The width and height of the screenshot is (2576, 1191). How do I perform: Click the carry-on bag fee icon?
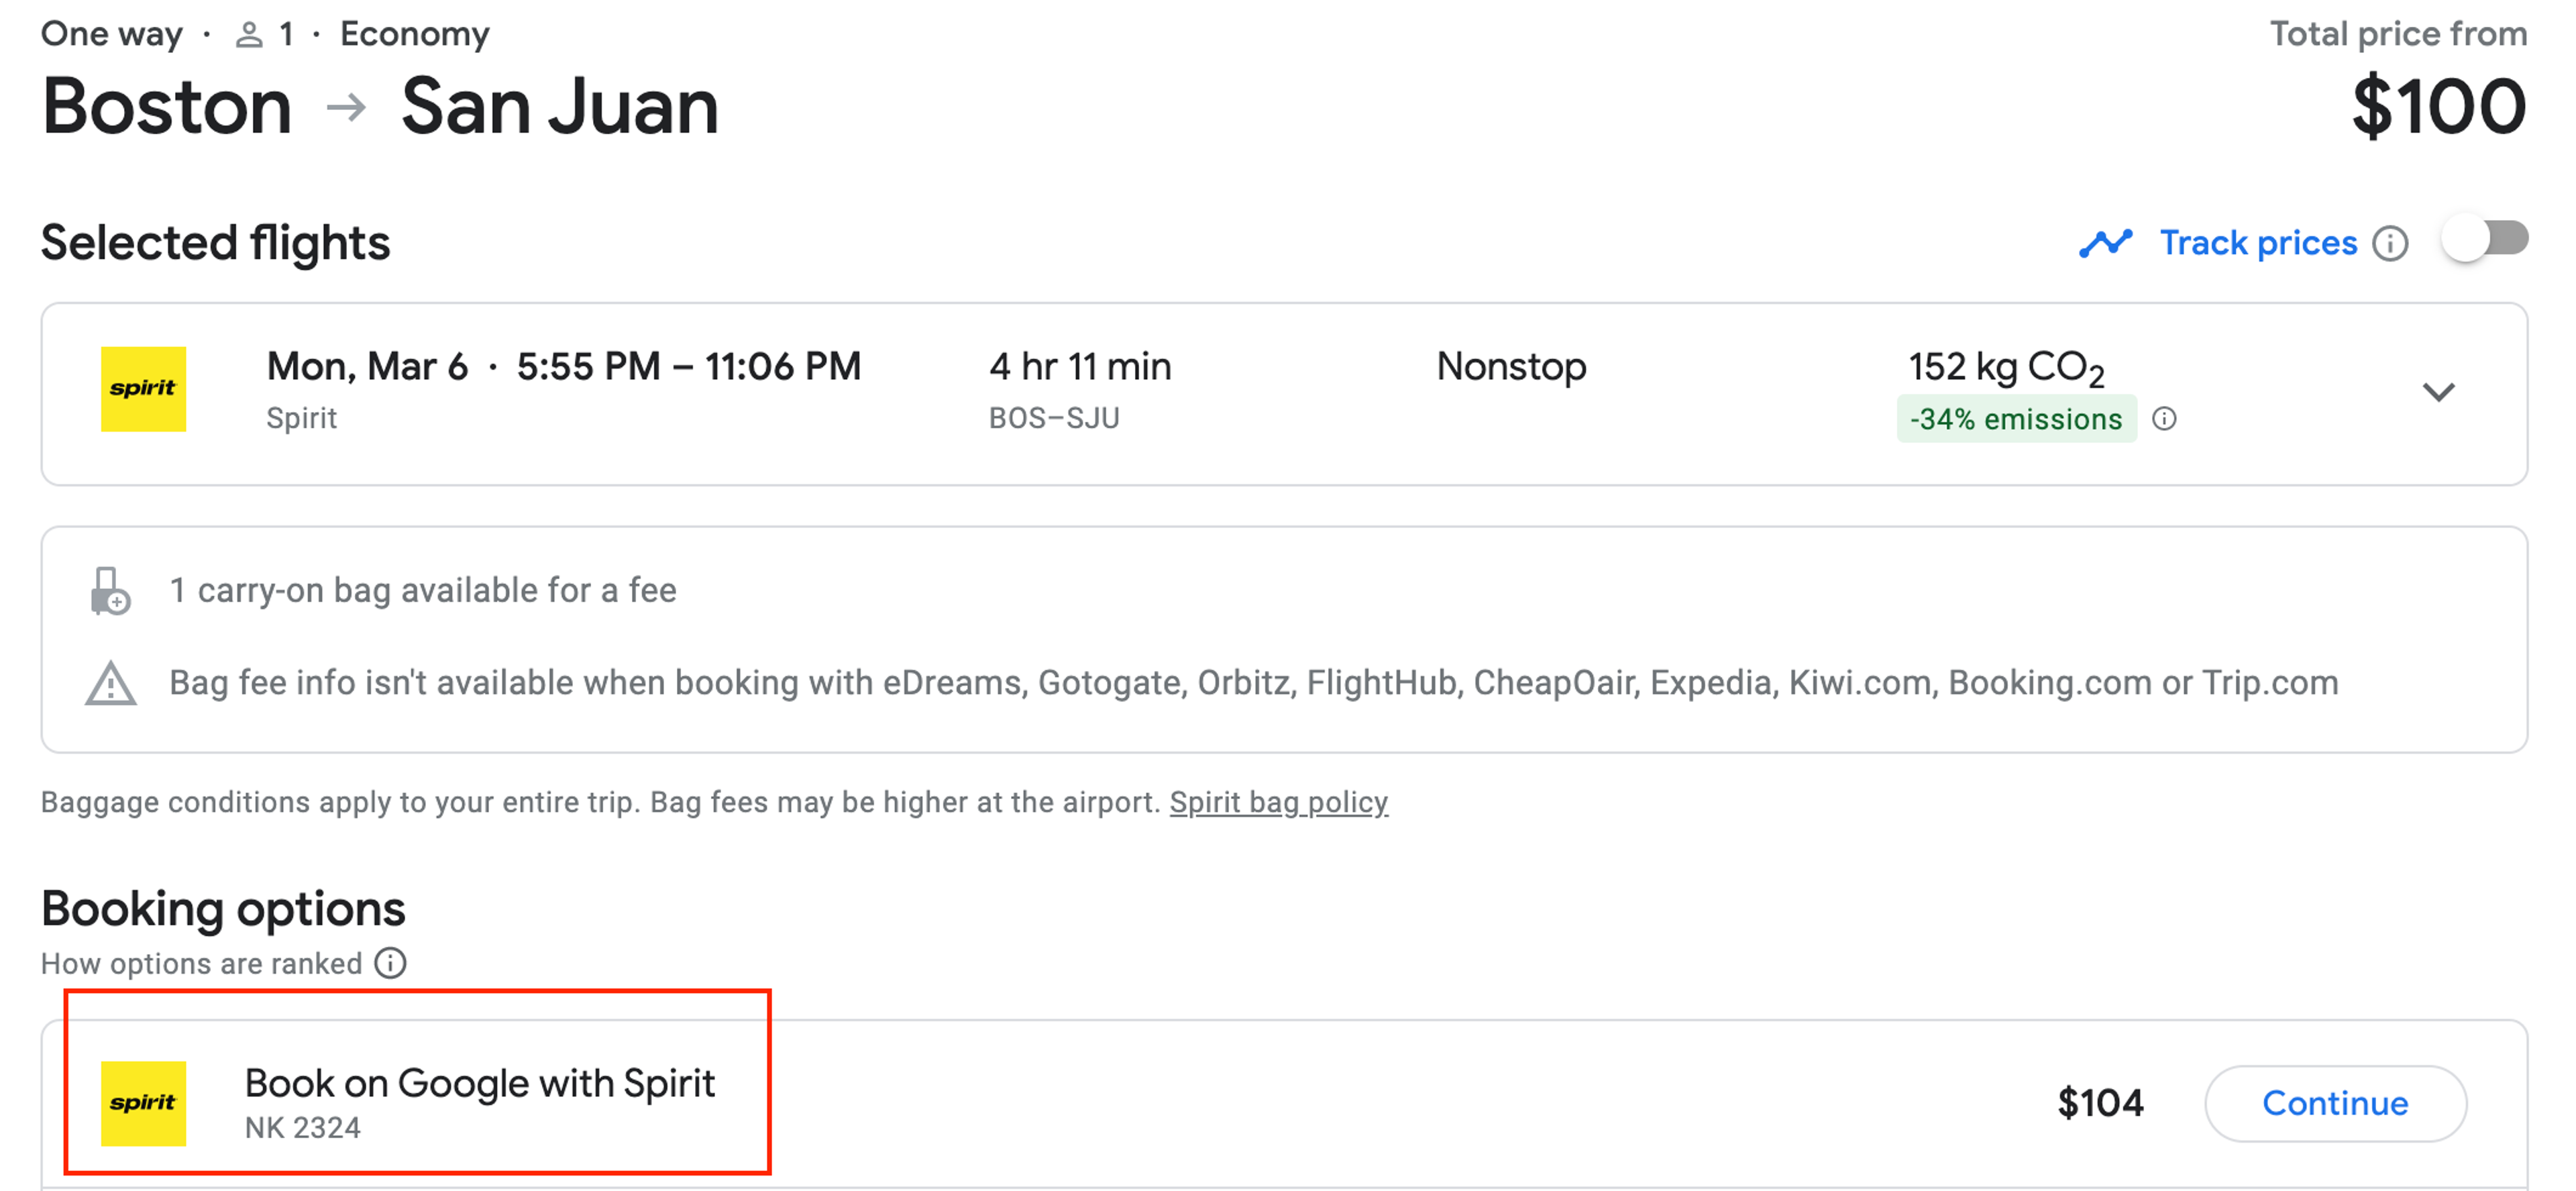click(110, 591)
